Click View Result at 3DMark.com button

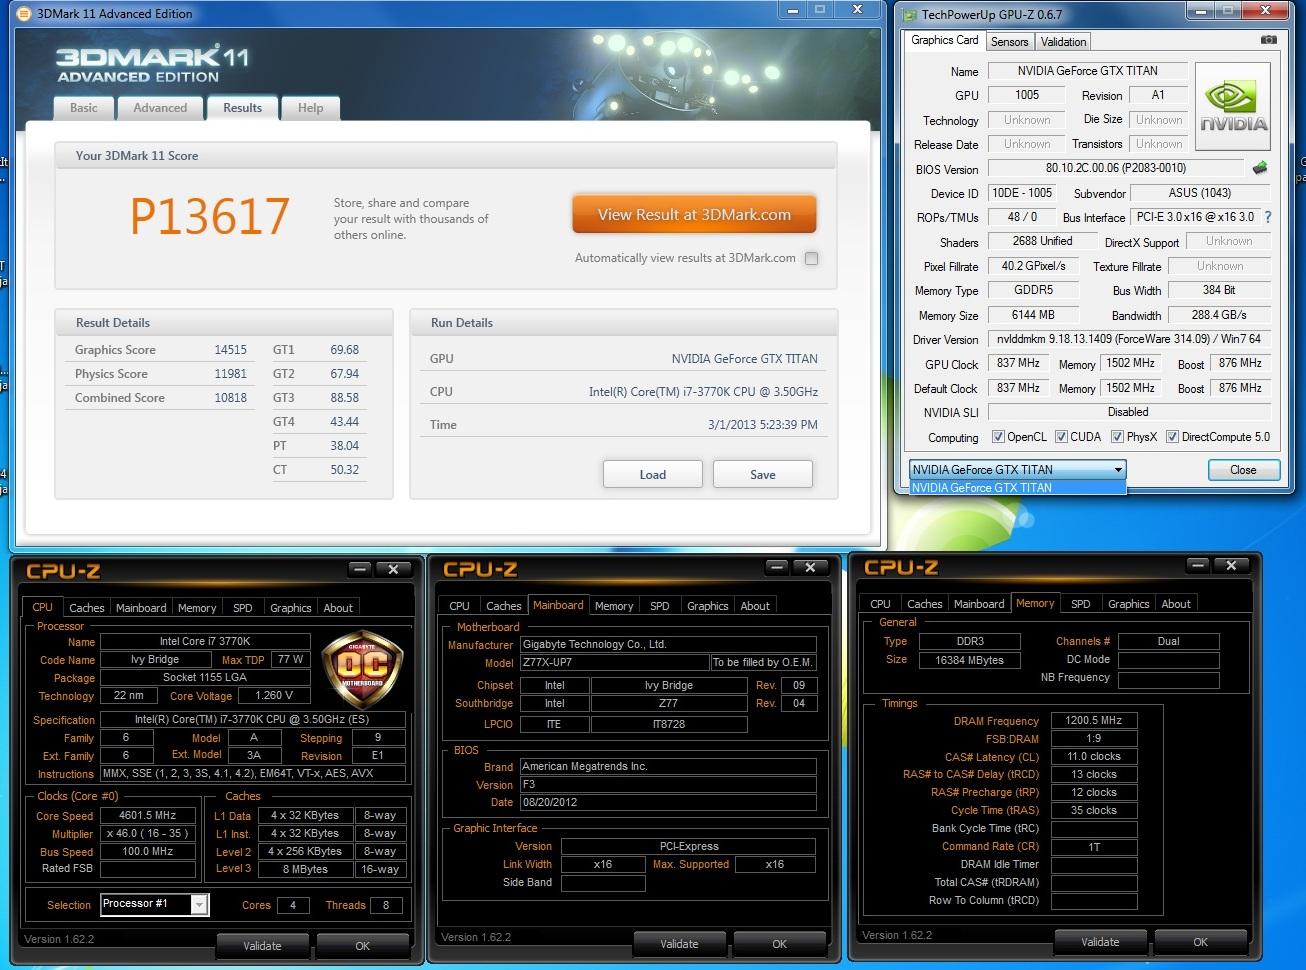coord(694,215)
